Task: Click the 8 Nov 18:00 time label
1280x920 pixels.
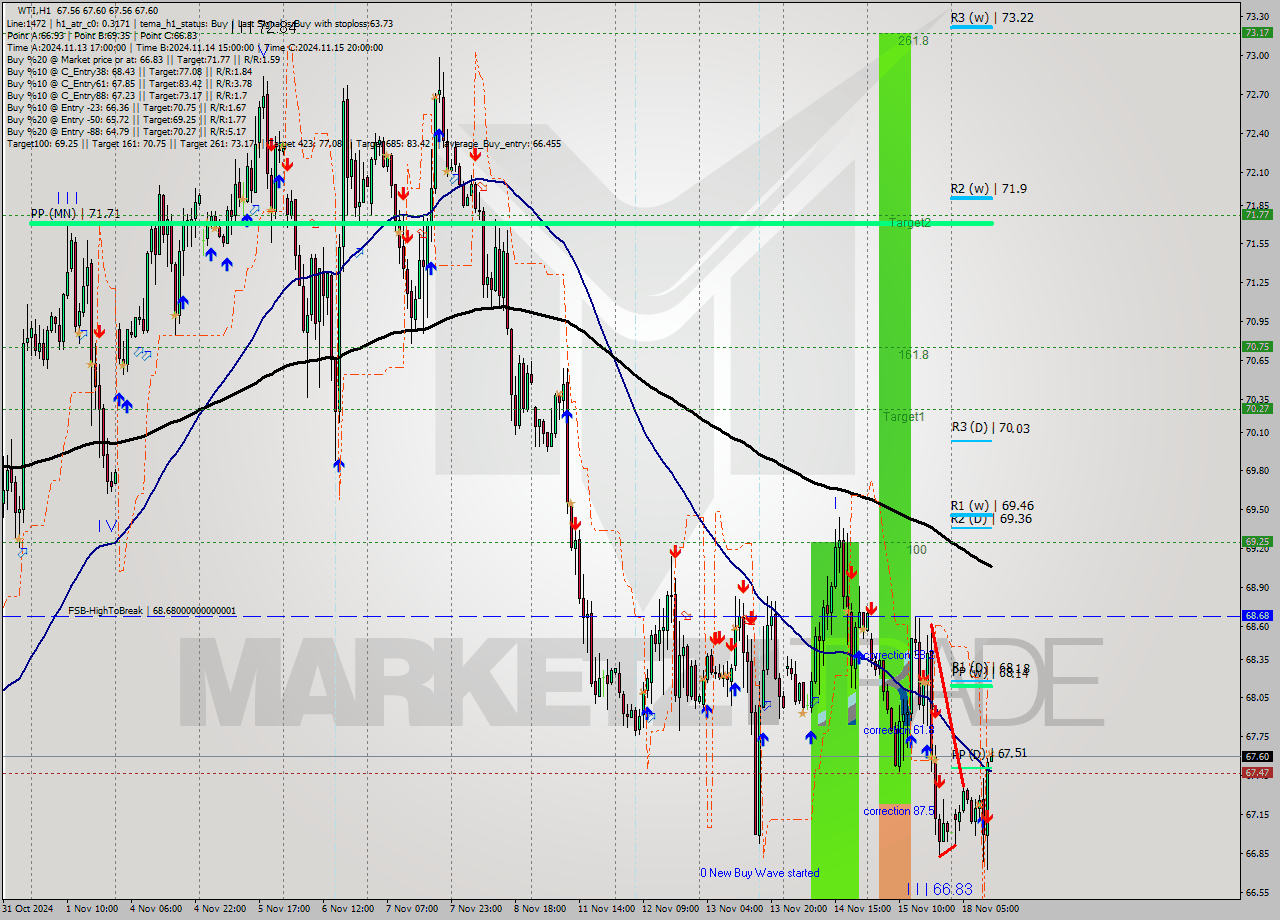Action: pyautogui.click(x=542, y=909)
